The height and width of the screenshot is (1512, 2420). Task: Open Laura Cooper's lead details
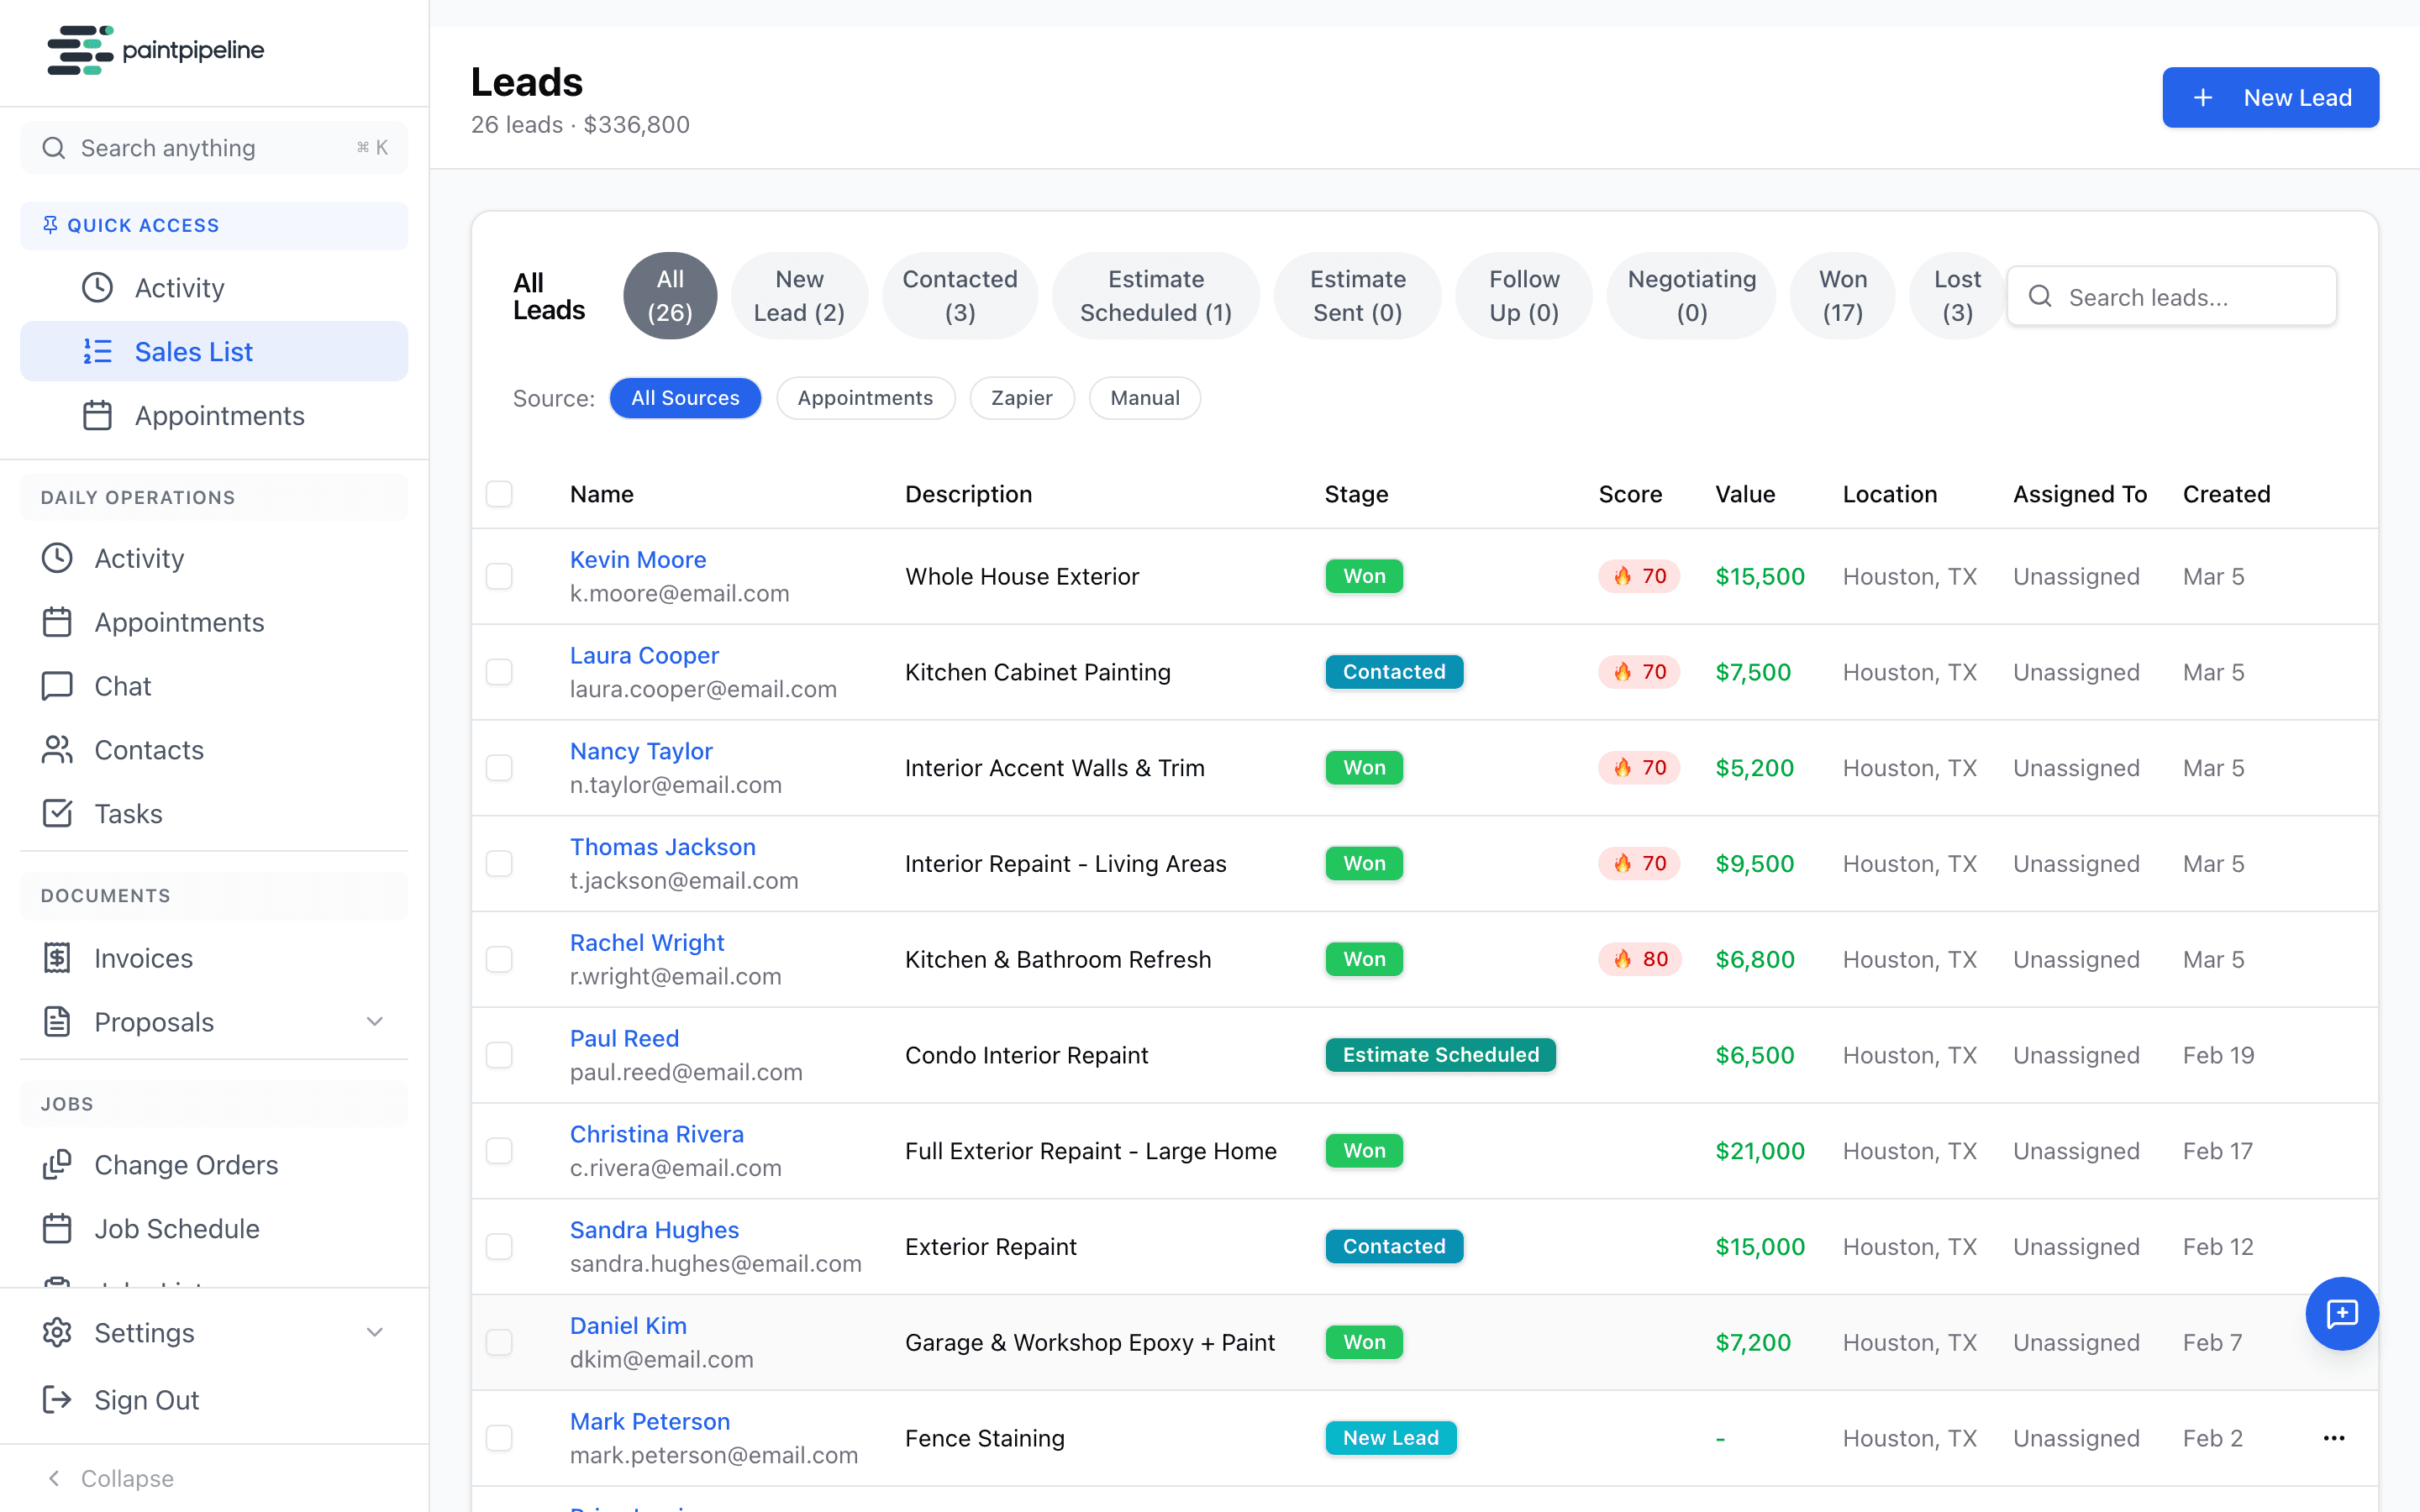(644, 655)
